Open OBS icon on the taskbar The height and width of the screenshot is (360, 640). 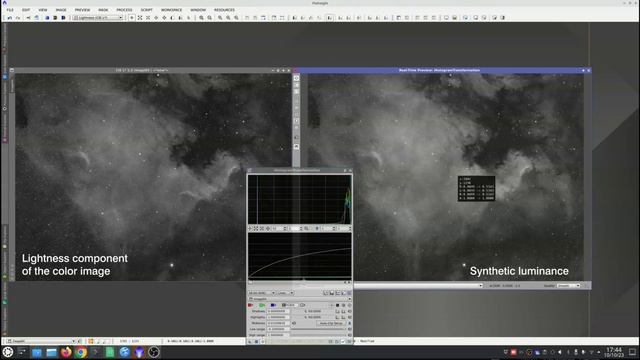pos(154,352)
